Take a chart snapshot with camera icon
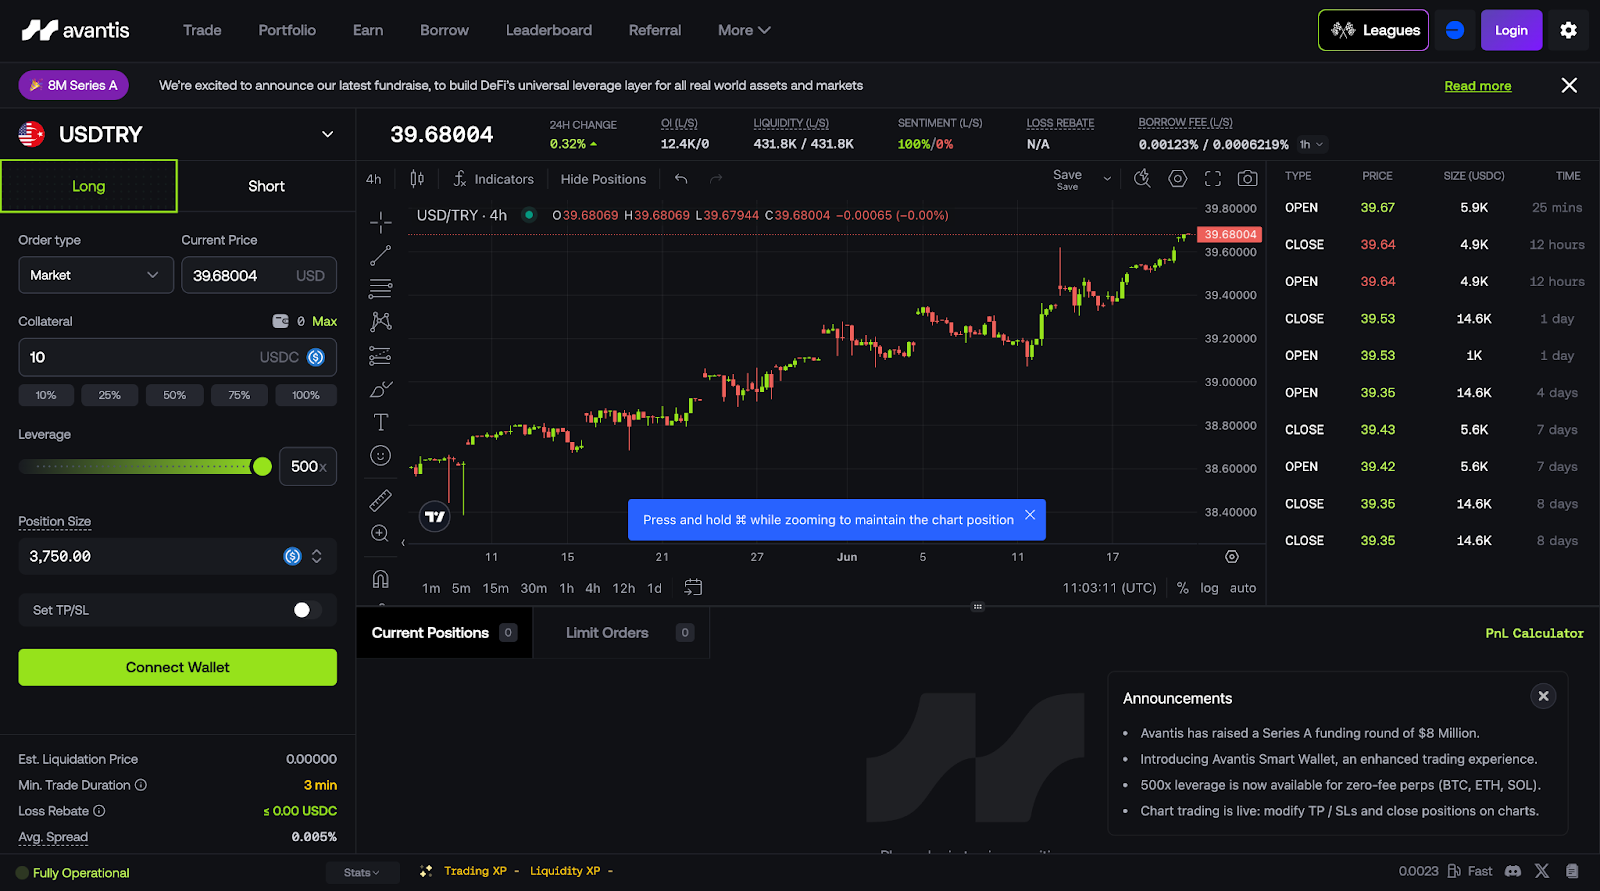Image resolution: width=1600 pixels, height=891 pixels. coord(1247,178)
